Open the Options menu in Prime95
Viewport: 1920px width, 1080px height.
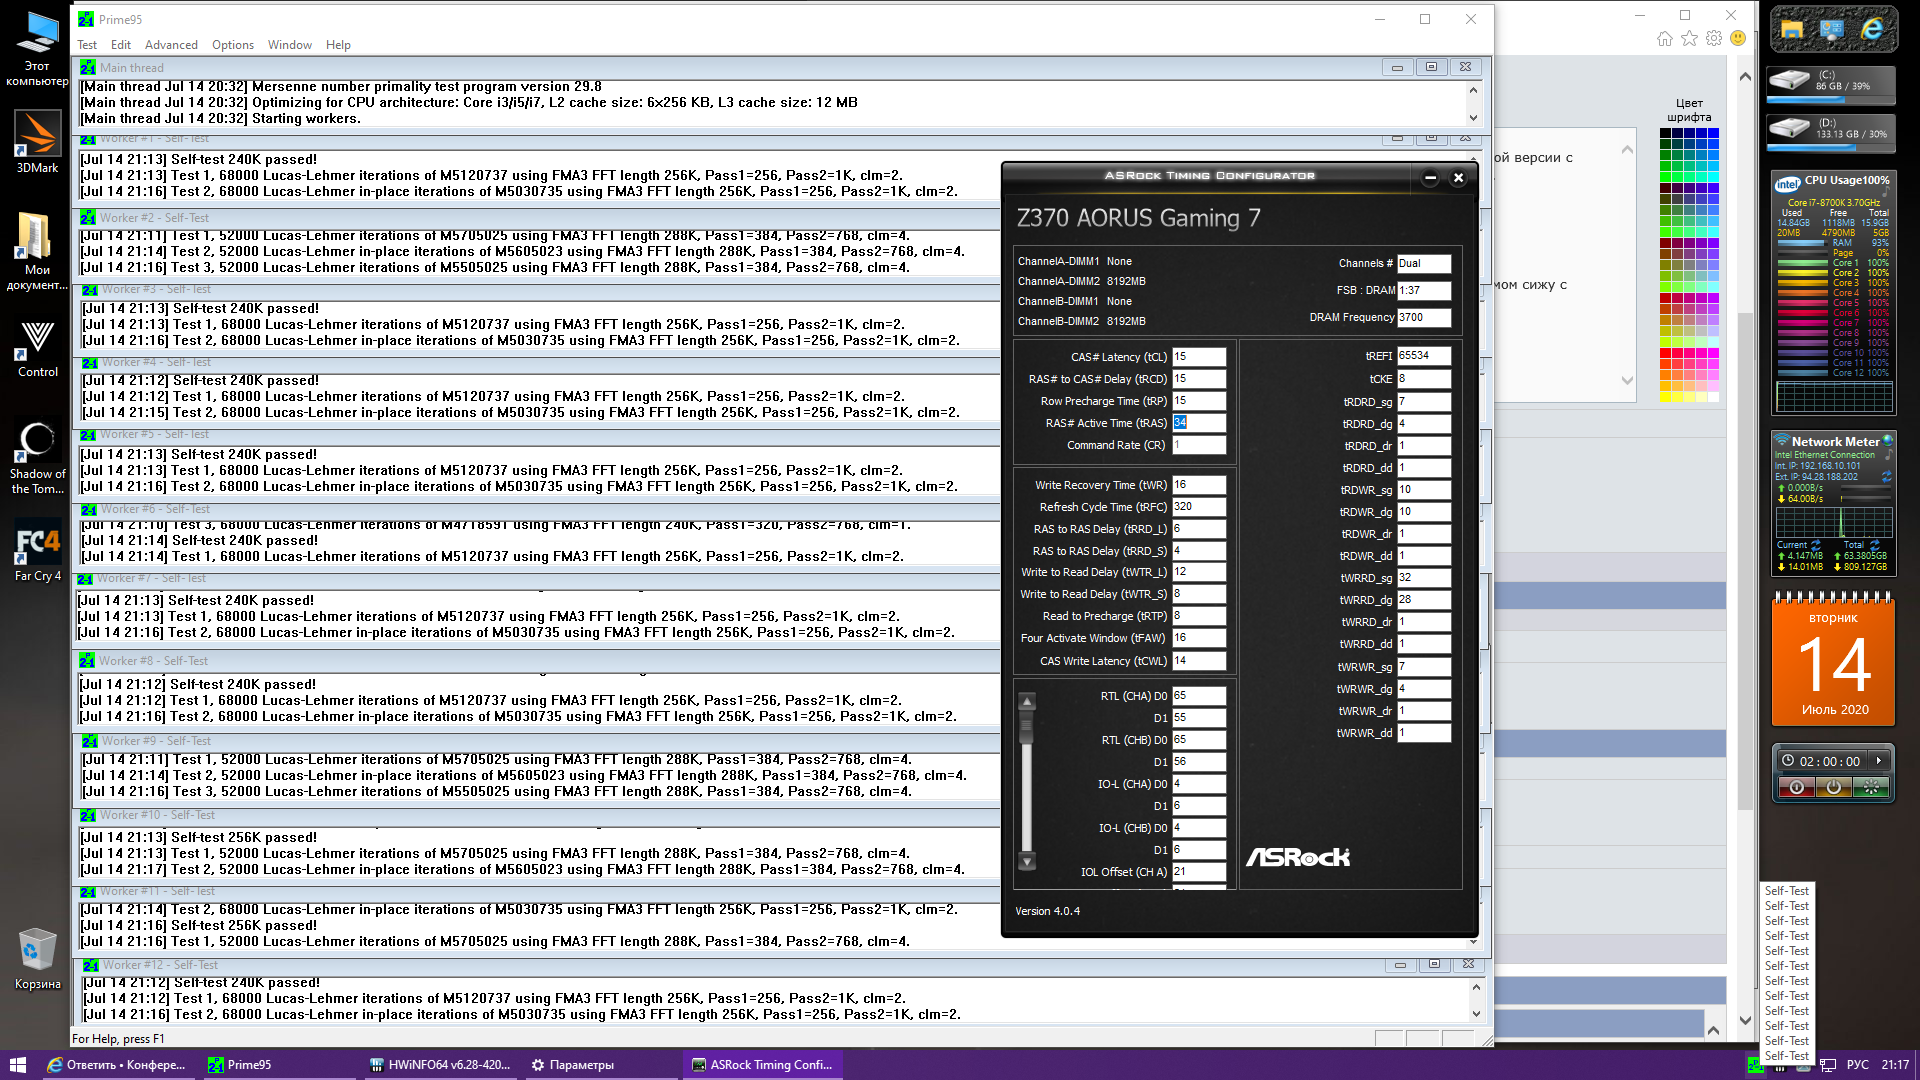tap(232, 45)
